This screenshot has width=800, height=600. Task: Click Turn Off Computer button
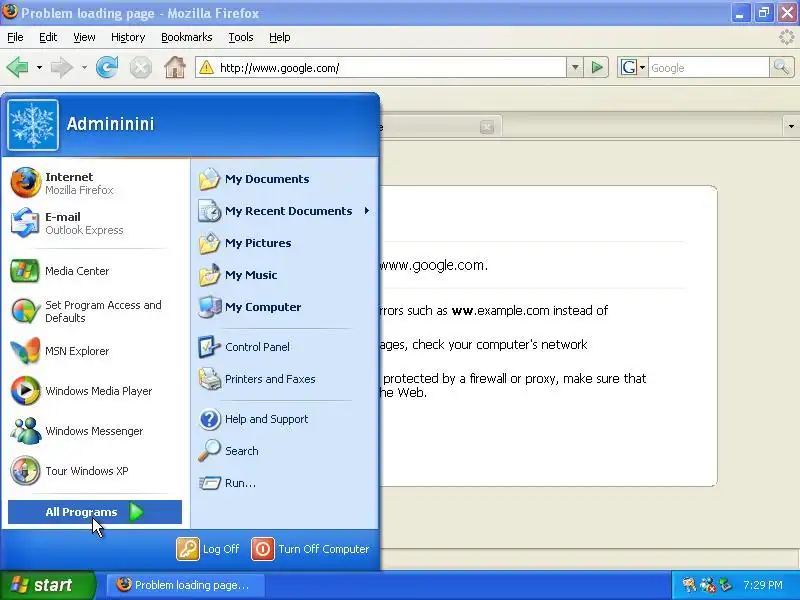click(310, 549)
